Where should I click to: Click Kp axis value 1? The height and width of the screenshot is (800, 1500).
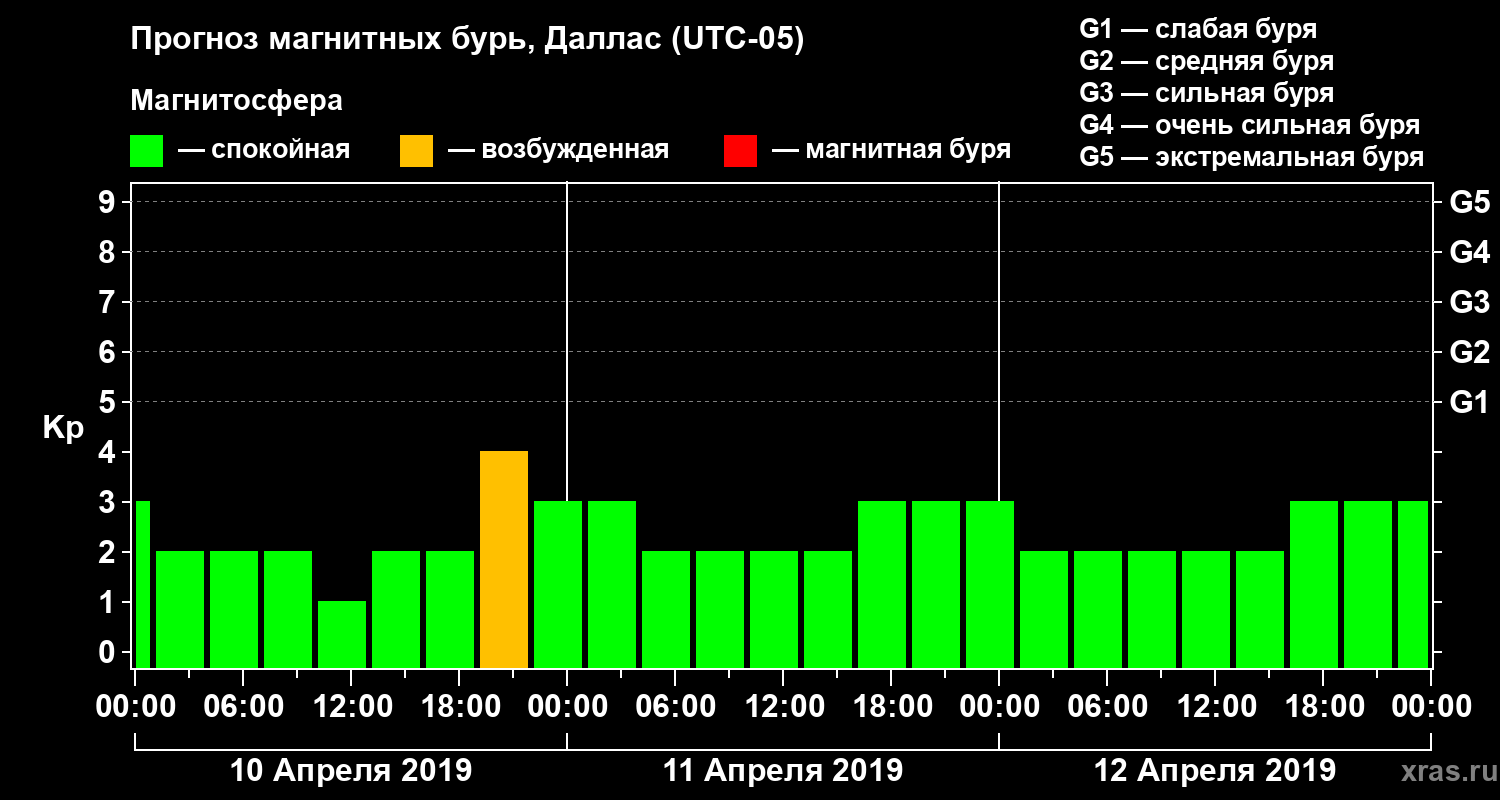point(109,602)
